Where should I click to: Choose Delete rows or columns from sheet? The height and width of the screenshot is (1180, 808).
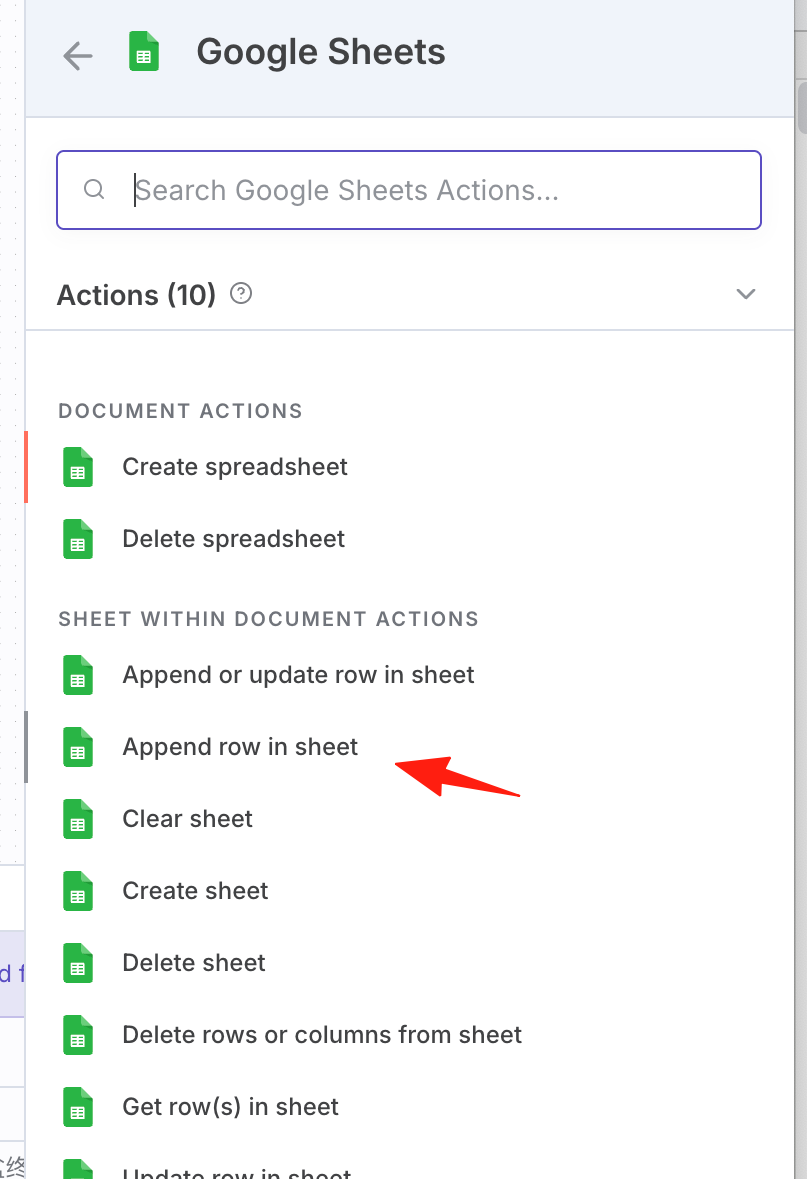322,1035
